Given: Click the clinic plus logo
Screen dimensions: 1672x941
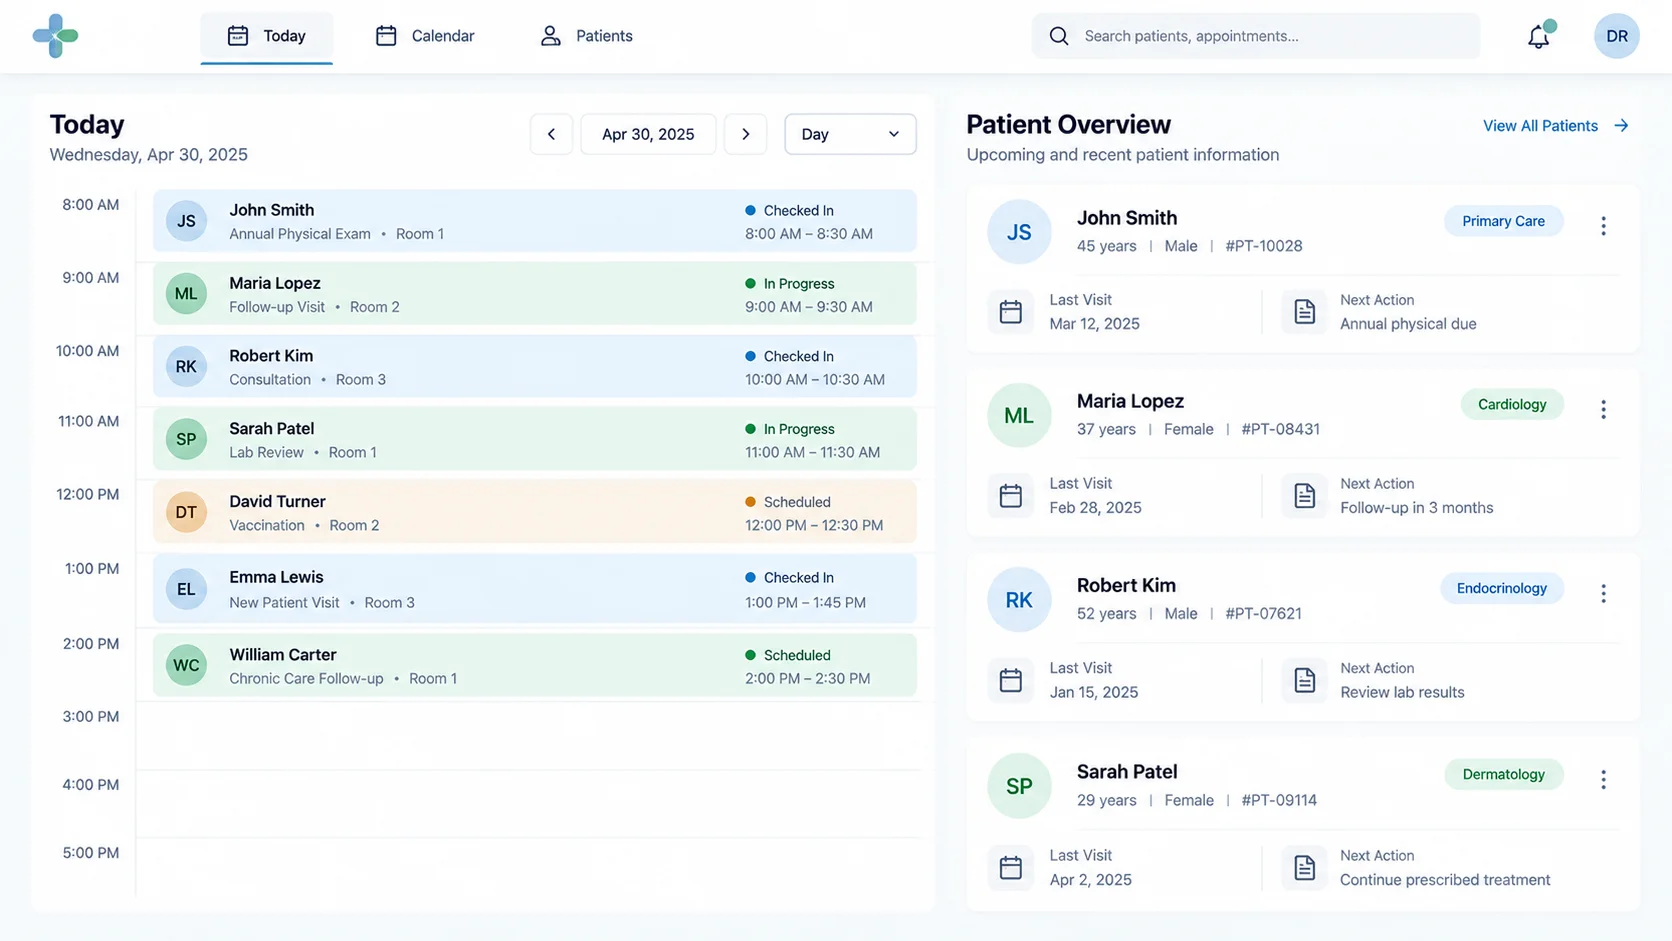Looking at the screenshot, I should coord(55,36).
